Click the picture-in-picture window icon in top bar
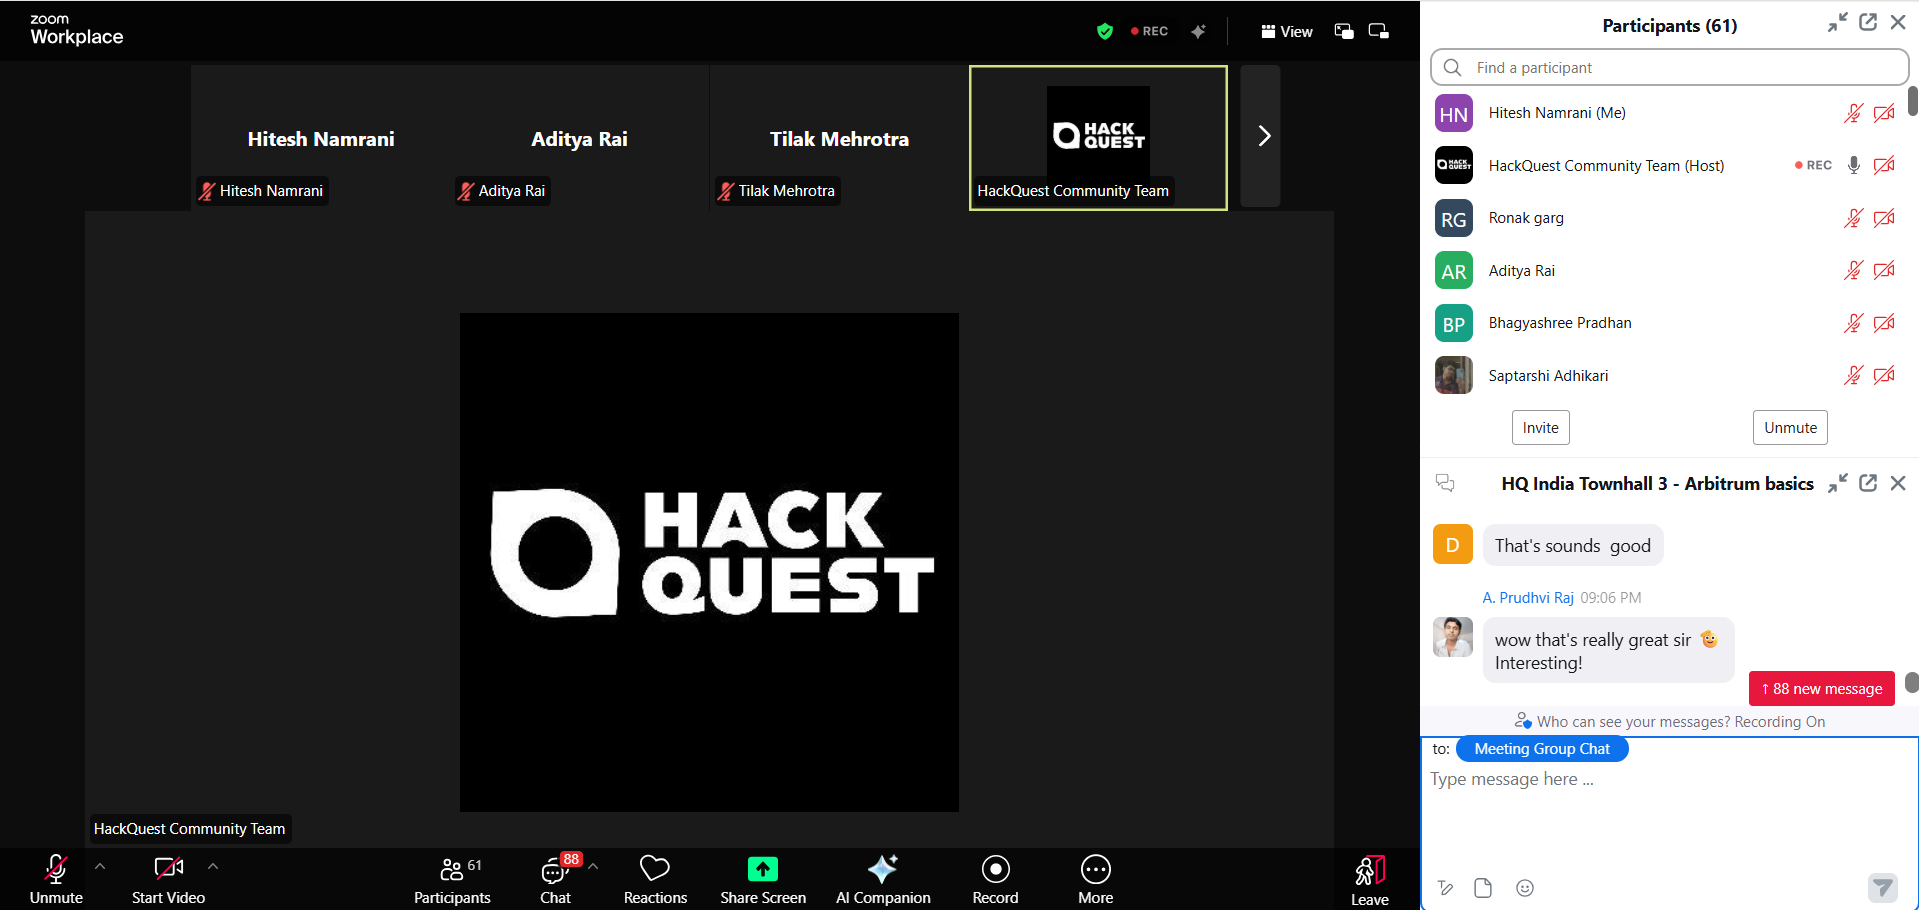 tap(1344, 32)
